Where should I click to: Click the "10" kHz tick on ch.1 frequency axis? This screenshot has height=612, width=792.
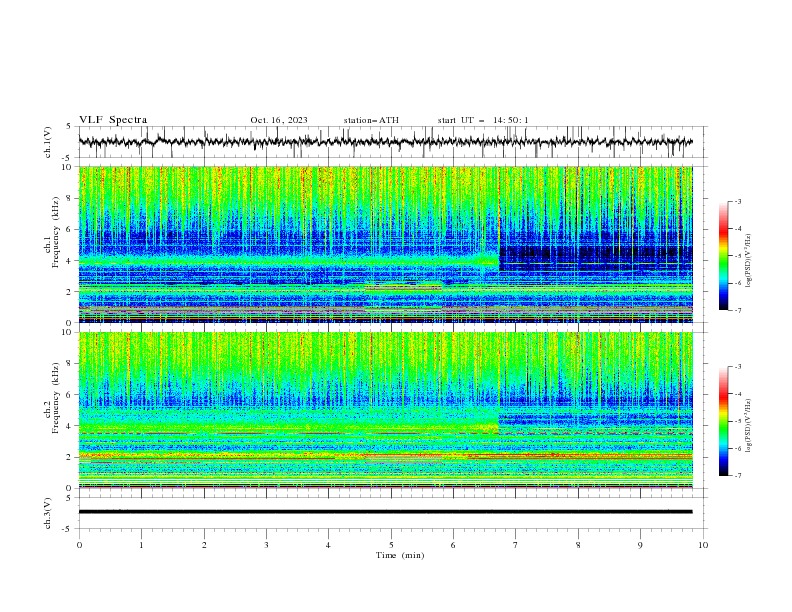[68, 167]
